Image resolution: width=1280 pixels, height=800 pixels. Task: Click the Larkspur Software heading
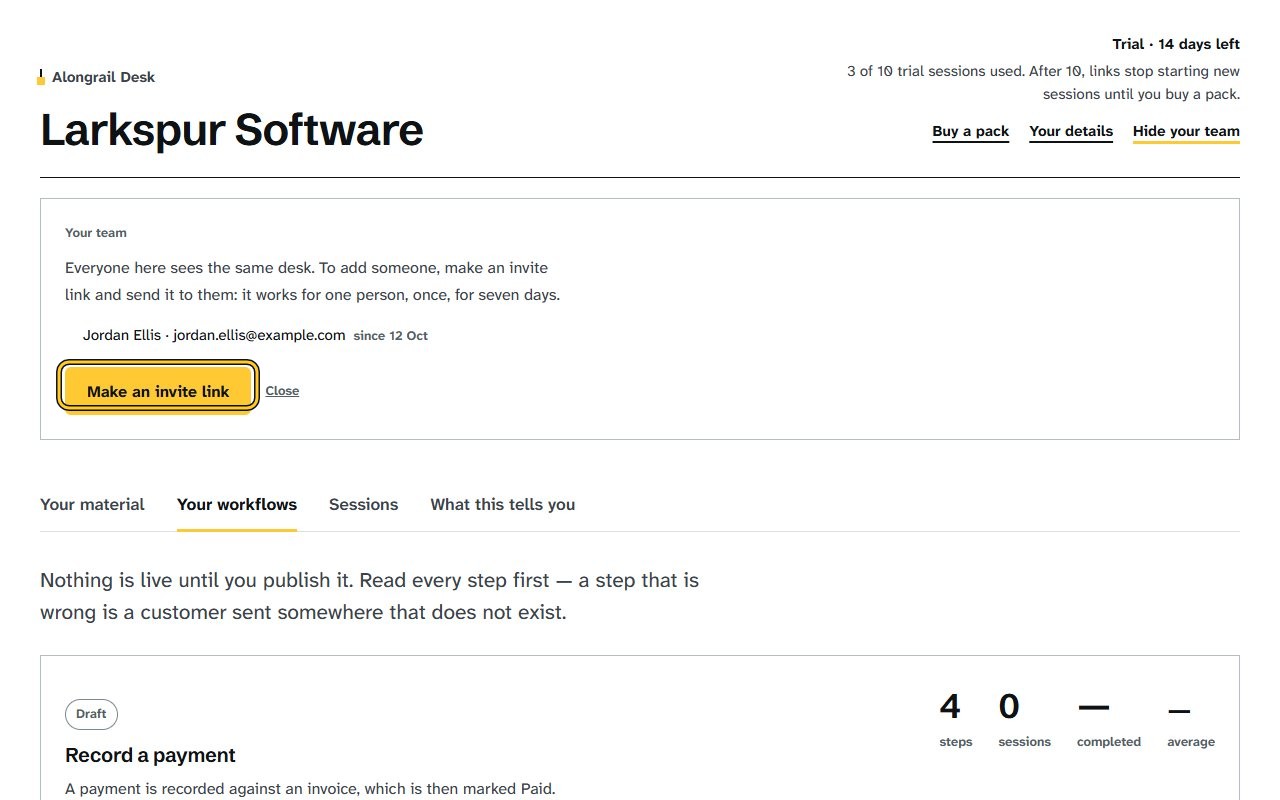click(x=232, y=131)
